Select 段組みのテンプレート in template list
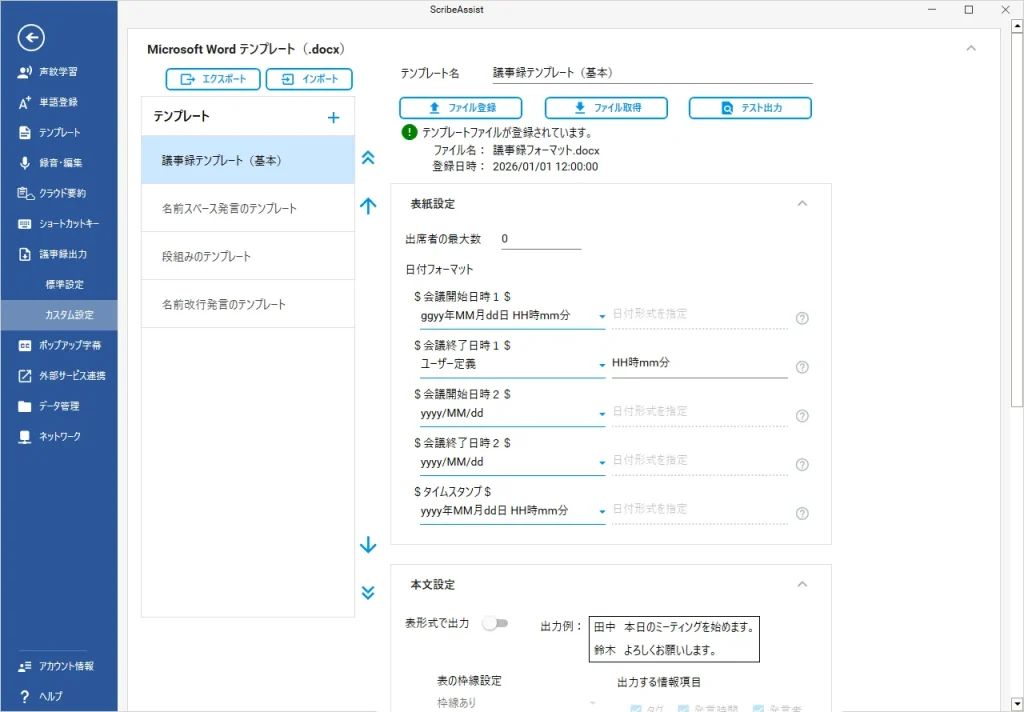Screen dimensions: 1024x712 pos(206,256)
